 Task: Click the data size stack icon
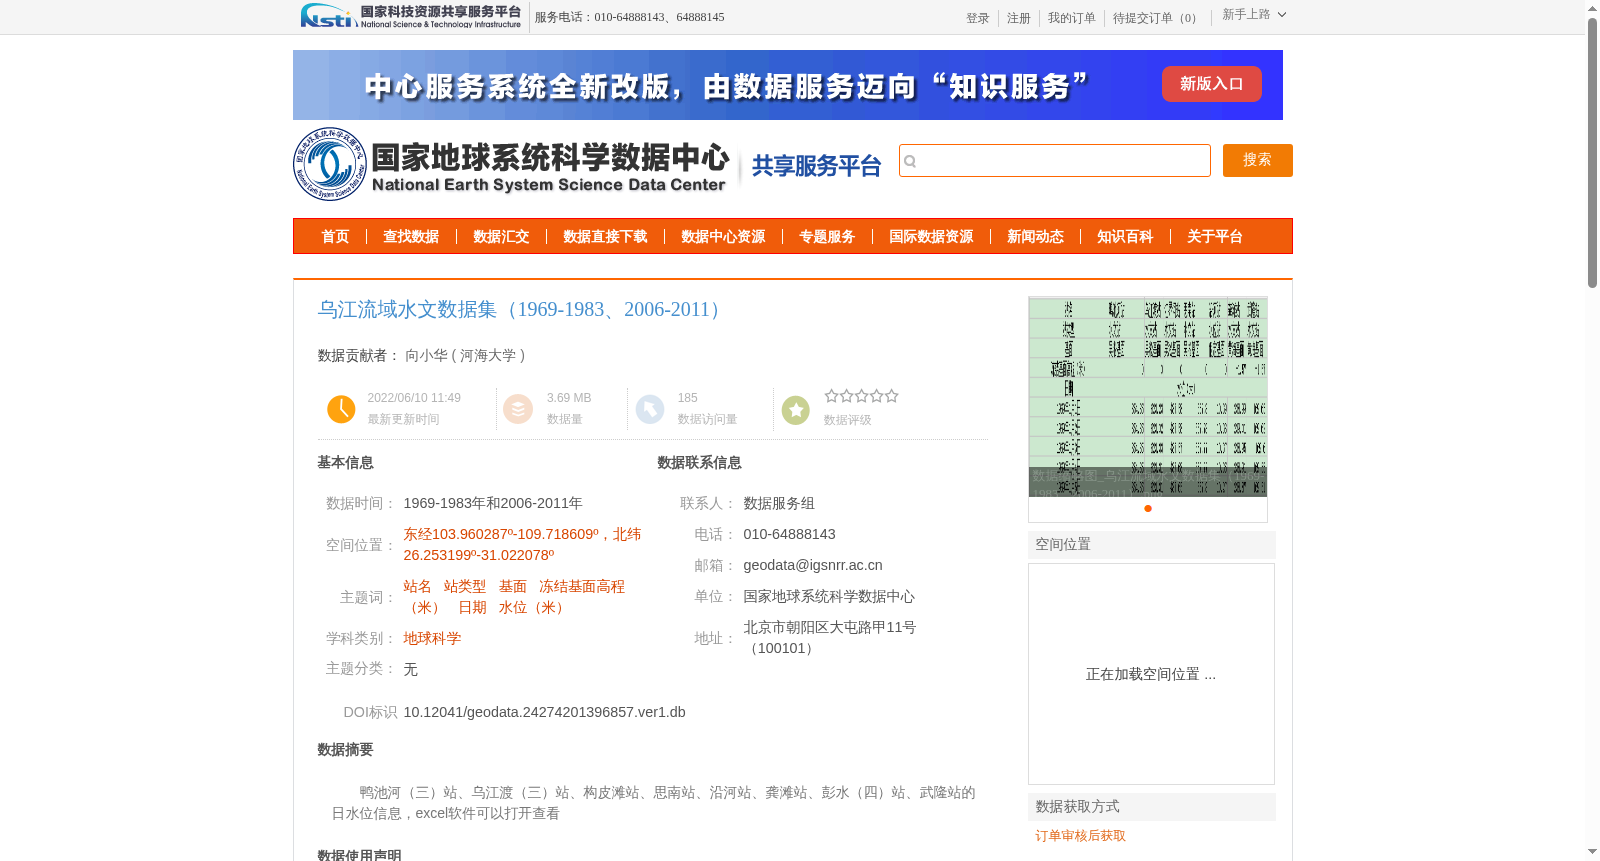click(x=518, y=409)
